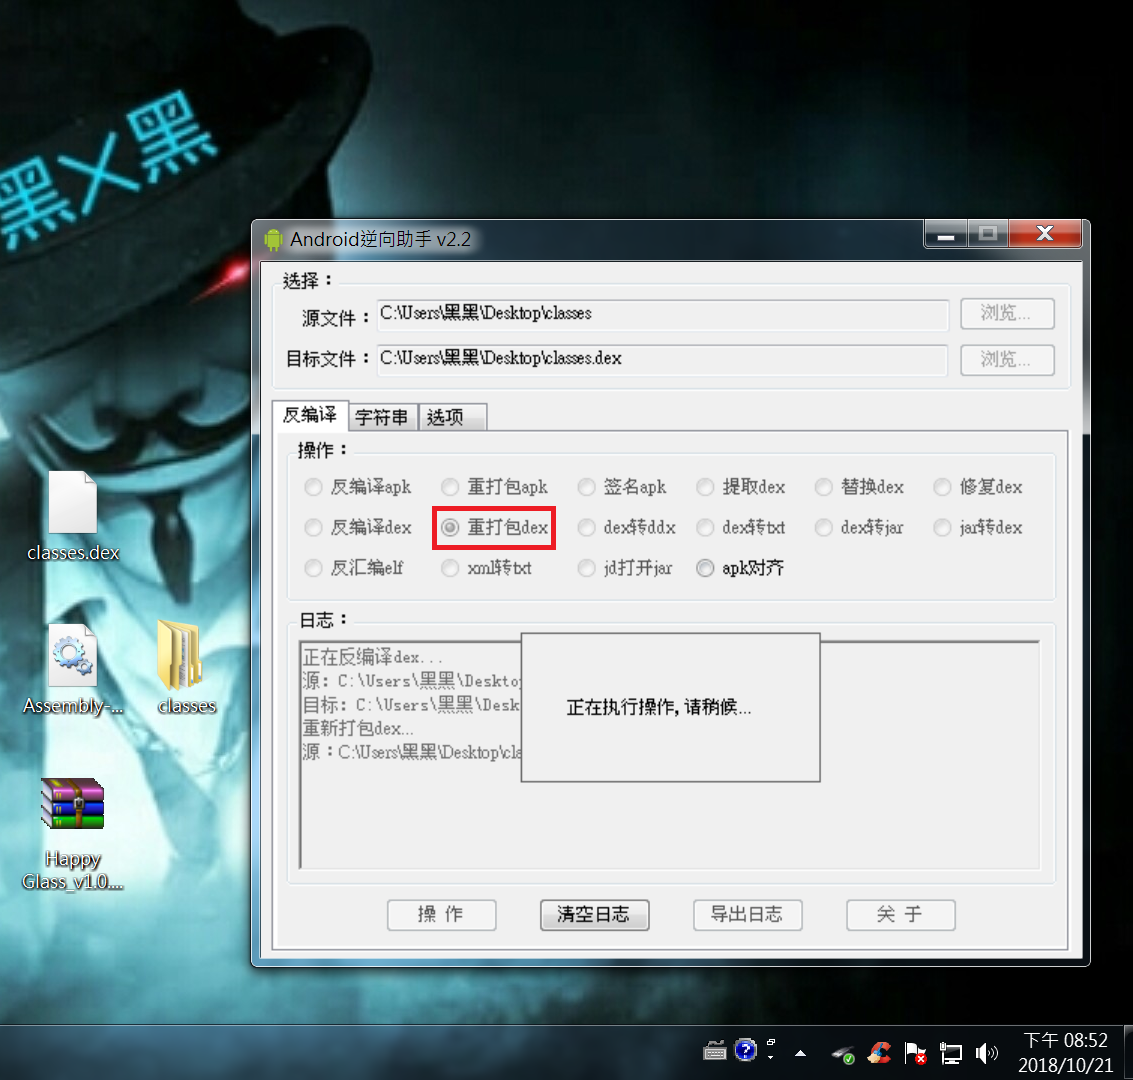Select the dex转ddx radio button
This screenshot has width=1133, height=1080.
tap(626, 527)
